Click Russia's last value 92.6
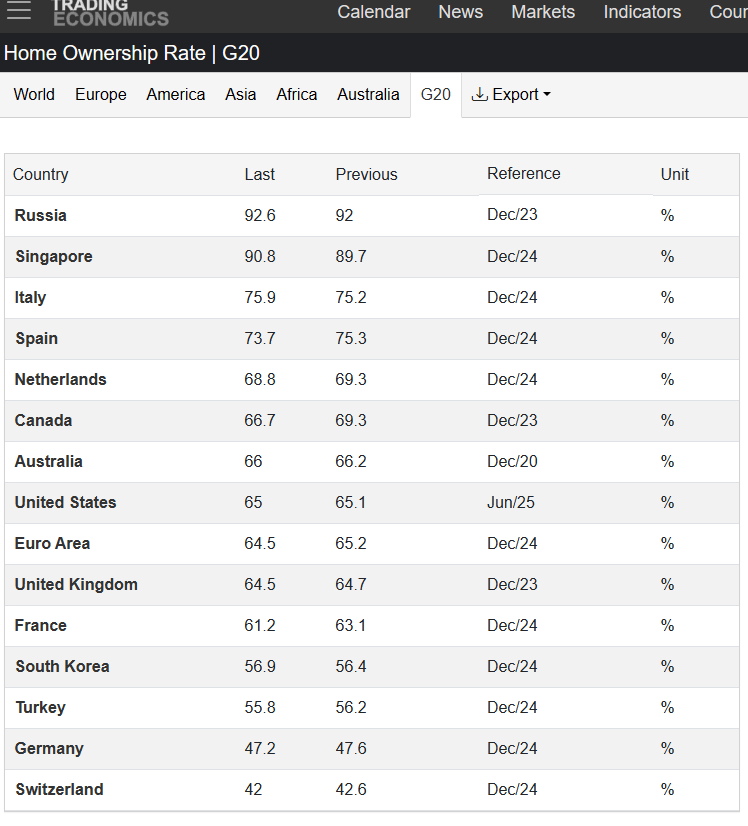This screenshot has height=826, width=748. tap(260, 215)
